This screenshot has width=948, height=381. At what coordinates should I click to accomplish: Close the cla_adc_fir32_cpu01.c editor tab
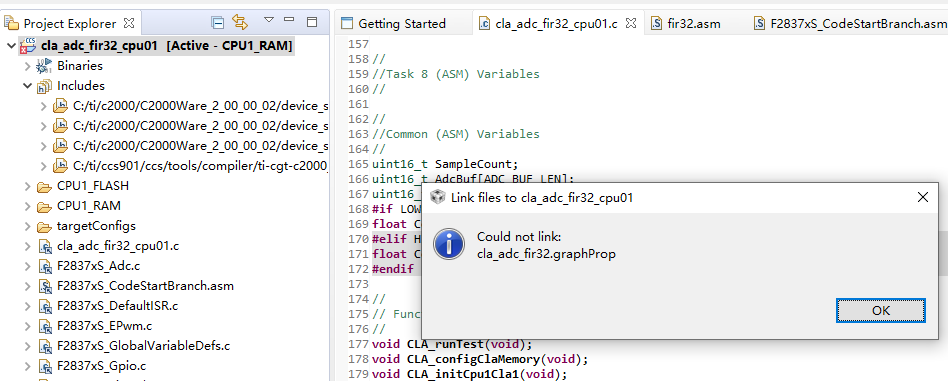tap(631, 23)
